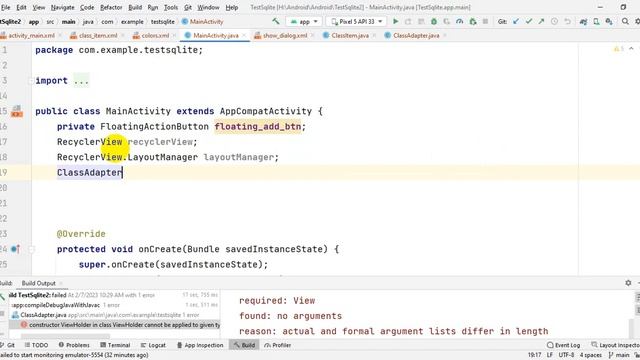The width and height of the screenshot is (640, 360).
Task: Open the Profiler tool window
Action: [x=277, y=345]
